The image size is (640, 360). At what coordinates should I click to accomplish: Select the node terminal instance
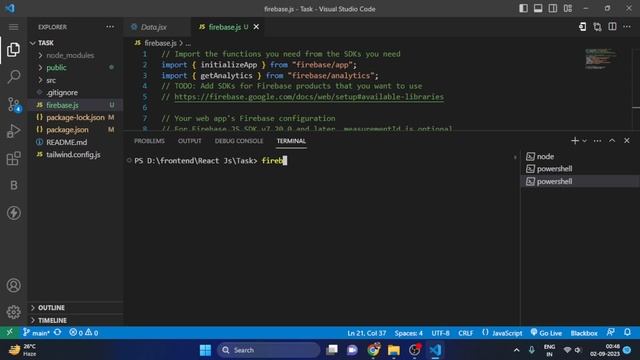point(580,156)
